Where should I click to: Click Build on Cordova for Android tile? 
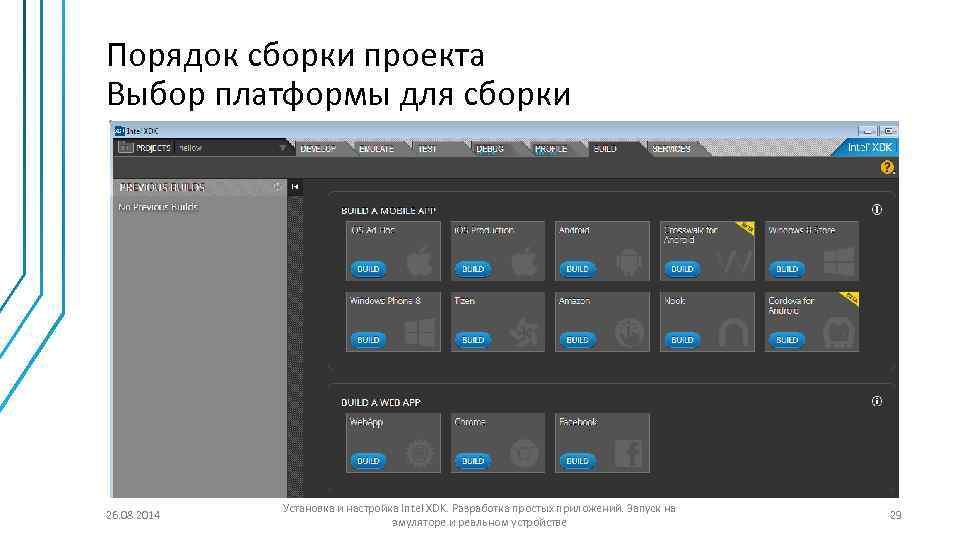coord(787,339)
